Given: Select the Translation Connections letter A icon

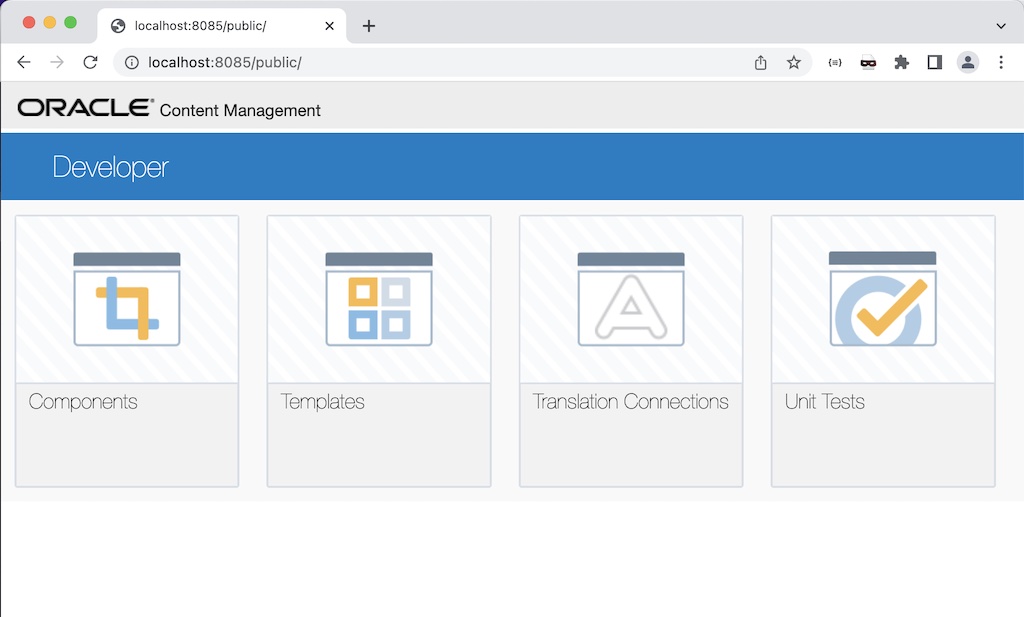Looking at the screenshot, I should (x=631, y=300).
